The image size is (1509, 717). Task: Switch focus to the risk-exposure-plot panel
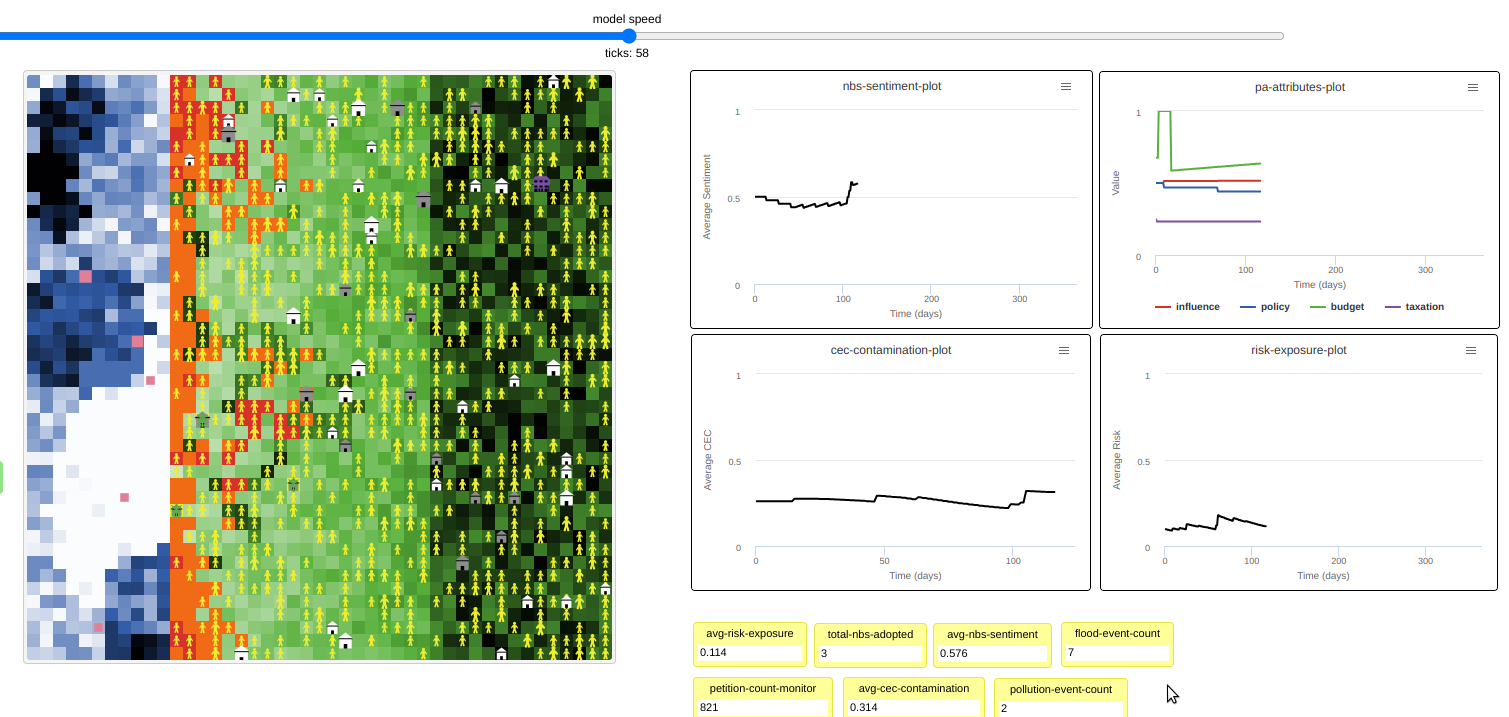tap(1298, 462)
